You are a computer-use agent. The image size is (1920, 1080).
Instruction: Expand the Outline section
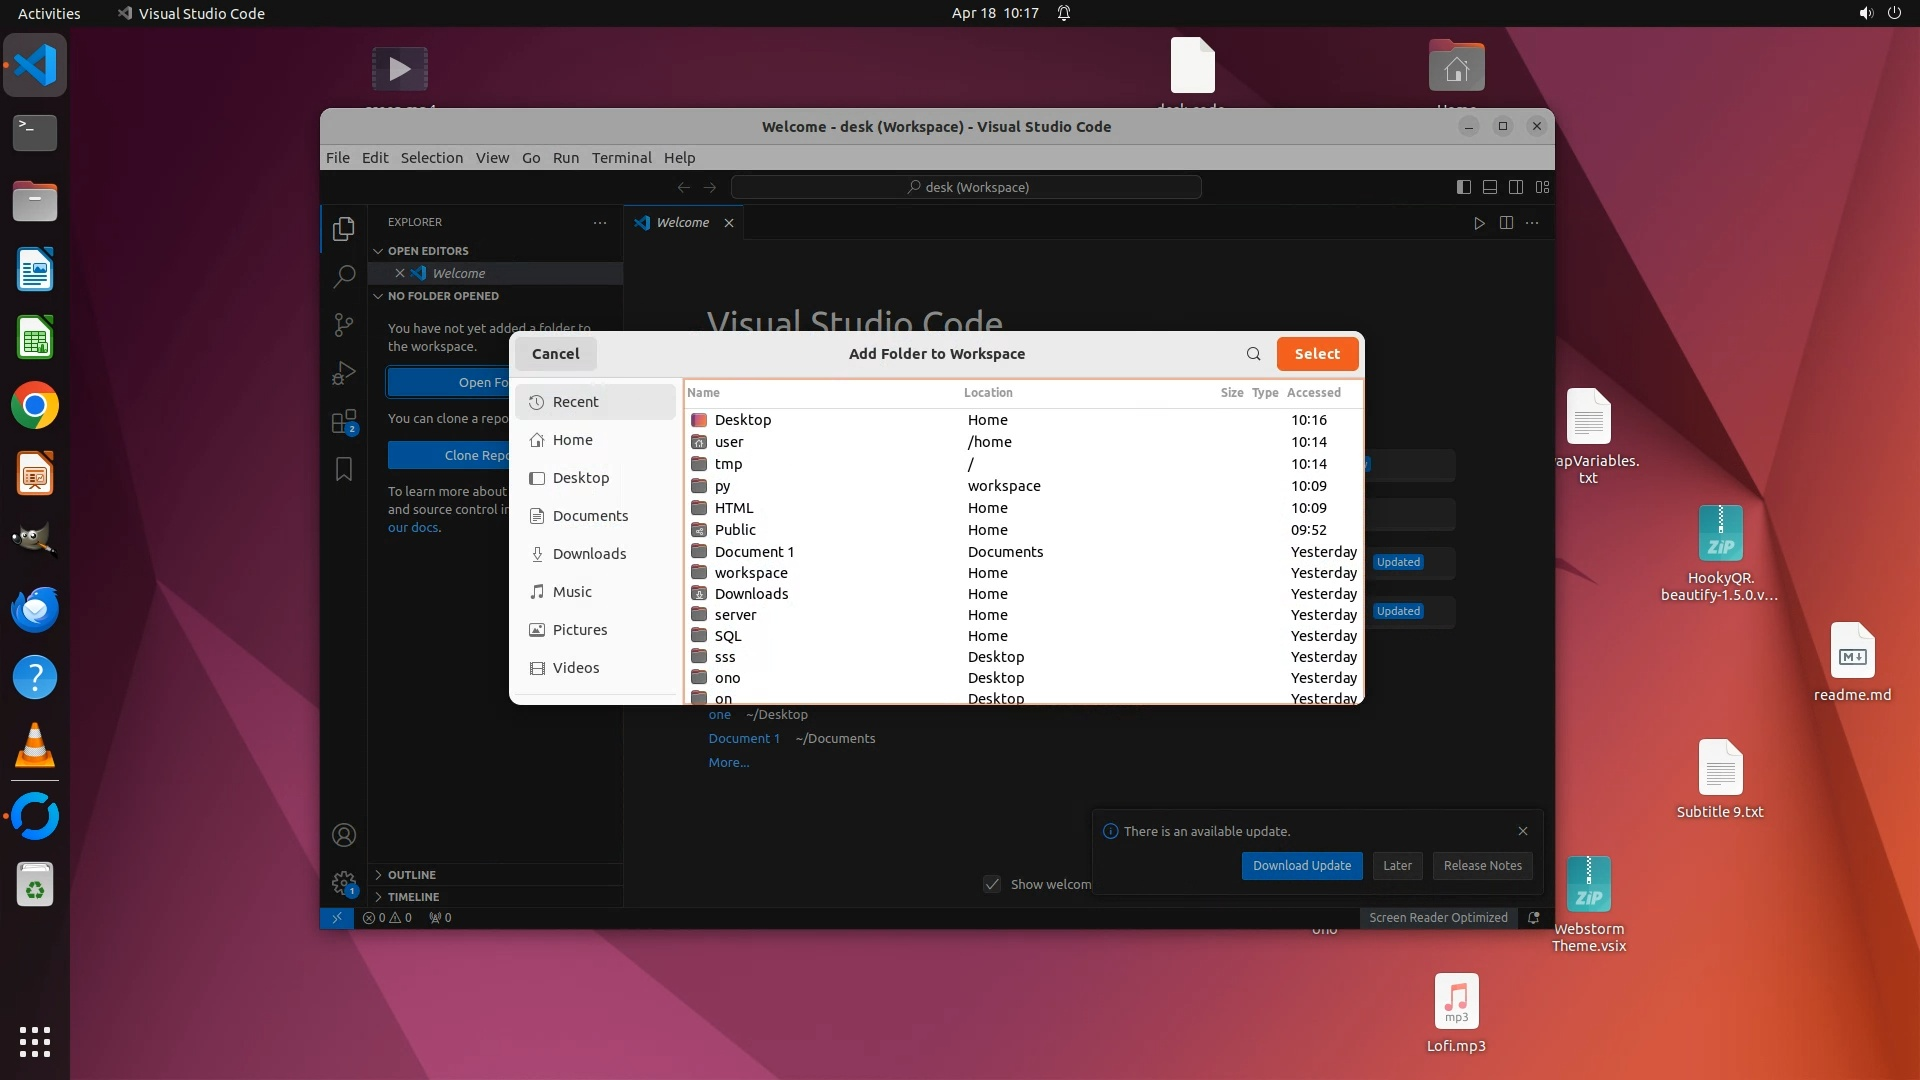pos(411,875)
